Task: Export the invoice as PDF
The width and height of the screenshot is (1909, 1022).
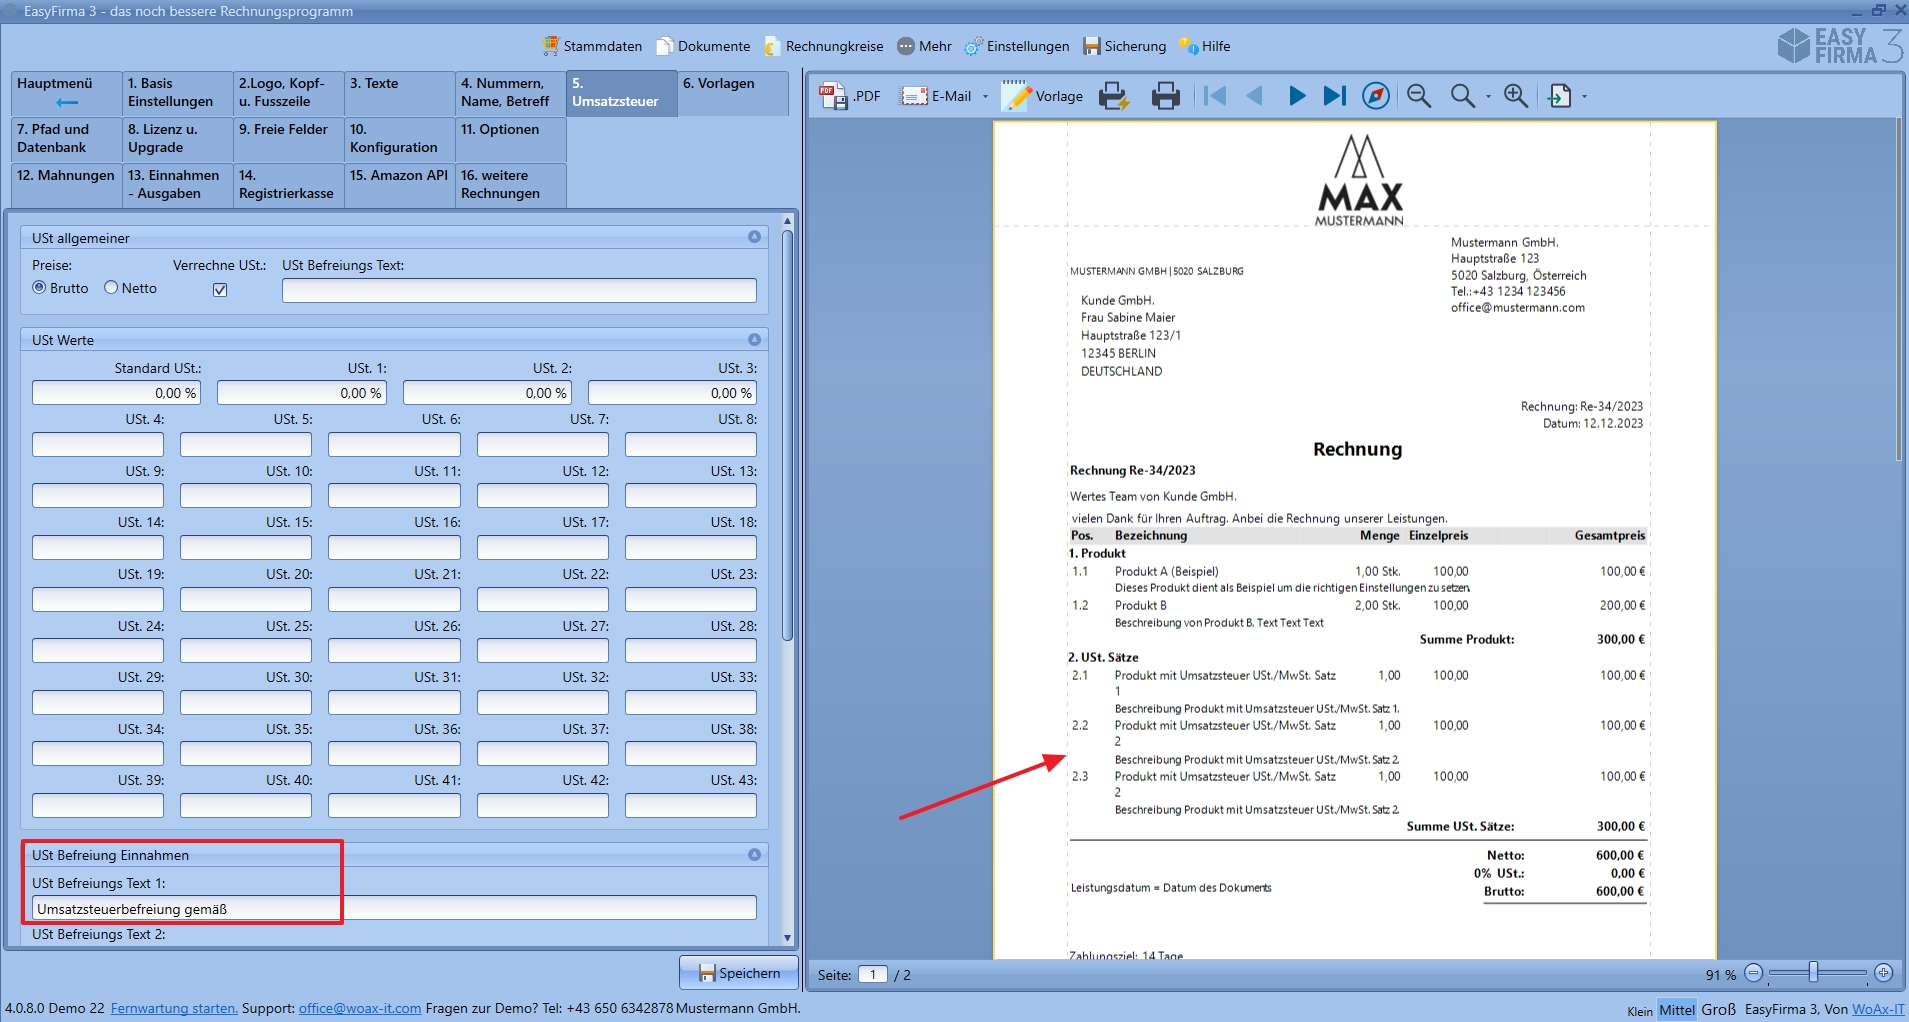Action: click(850, 96)
